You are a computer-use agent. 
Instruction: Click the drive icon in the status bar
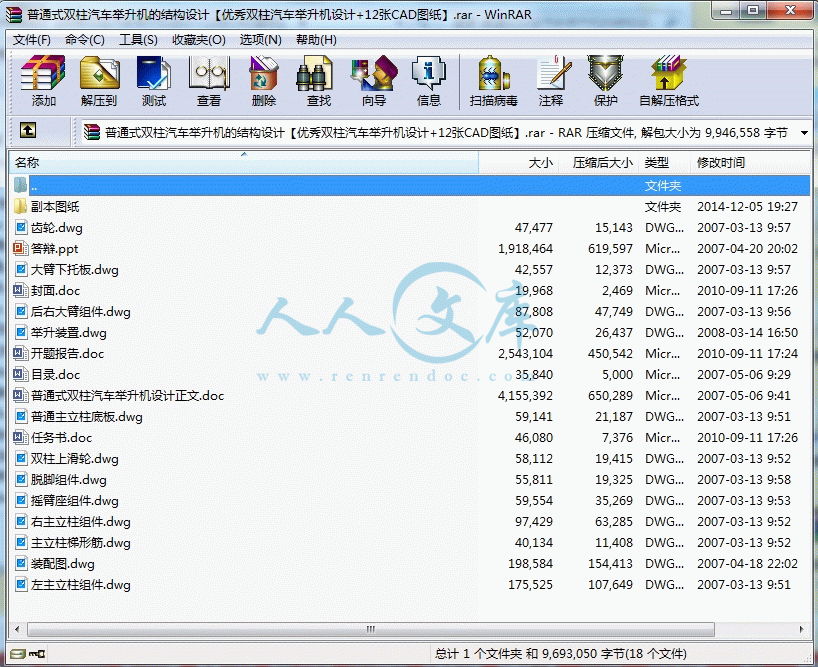(x=18, y=653)
